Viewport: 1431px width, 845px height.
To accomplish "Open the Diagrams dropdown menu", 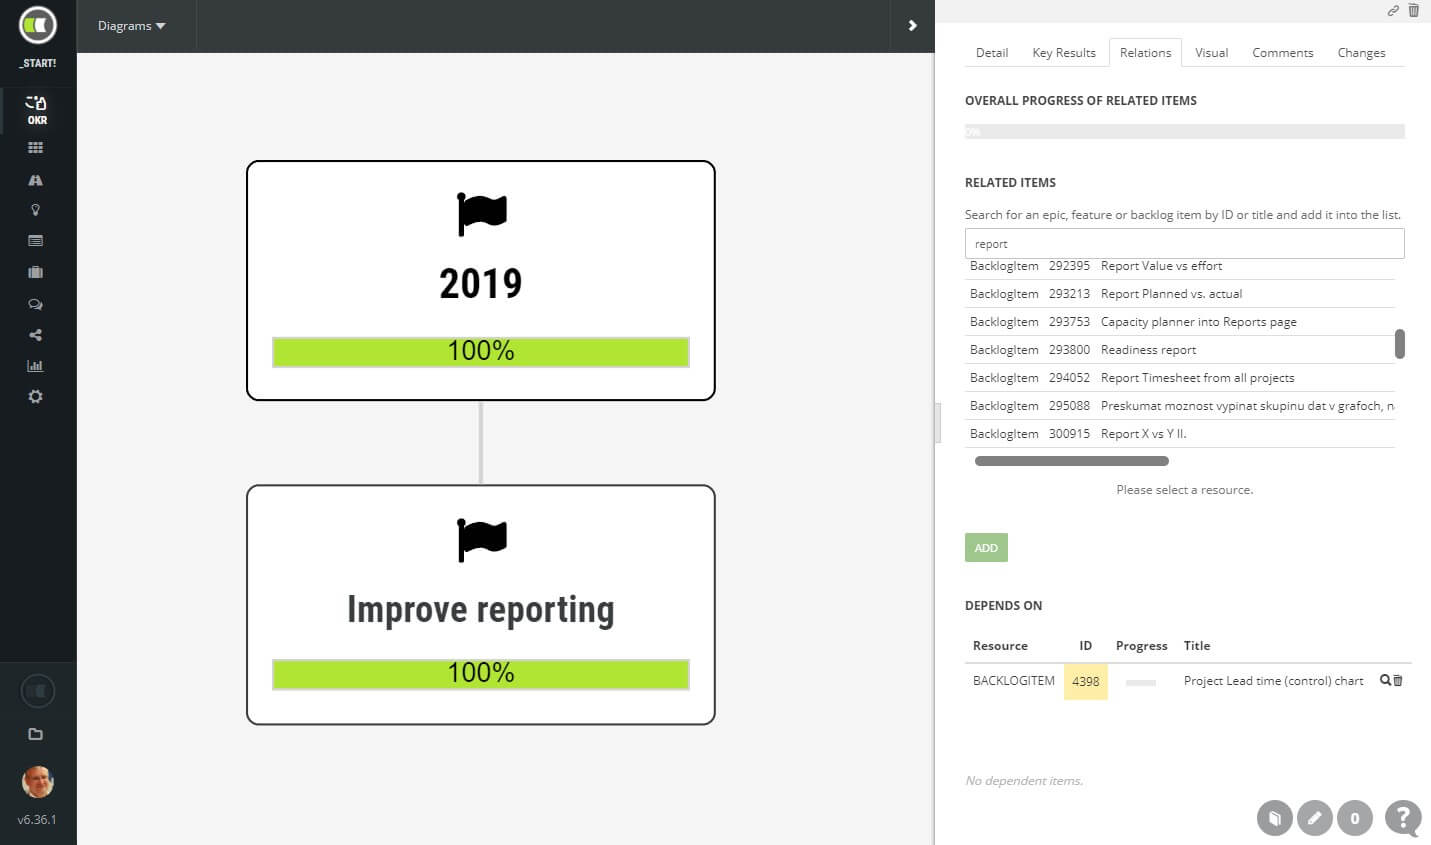I will pyautogui.click(x=132, y=26).
